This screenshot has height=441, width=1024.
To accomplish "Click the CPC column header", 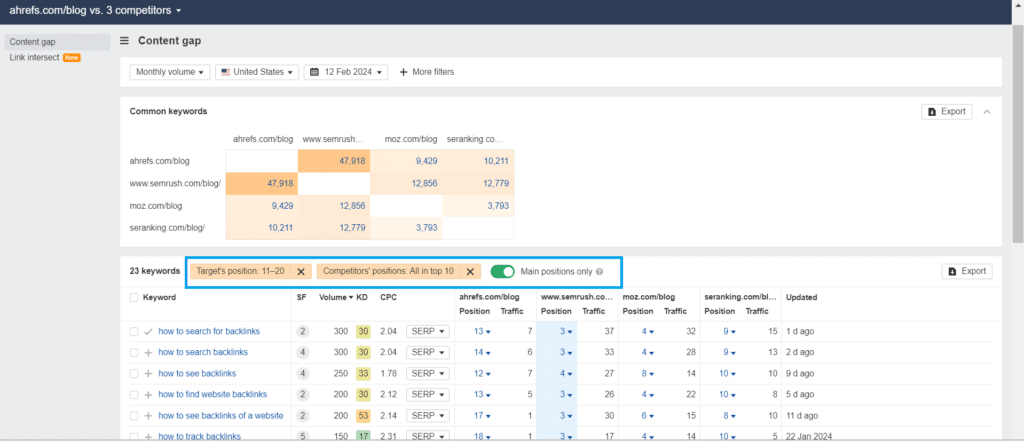I will point(389,297).
